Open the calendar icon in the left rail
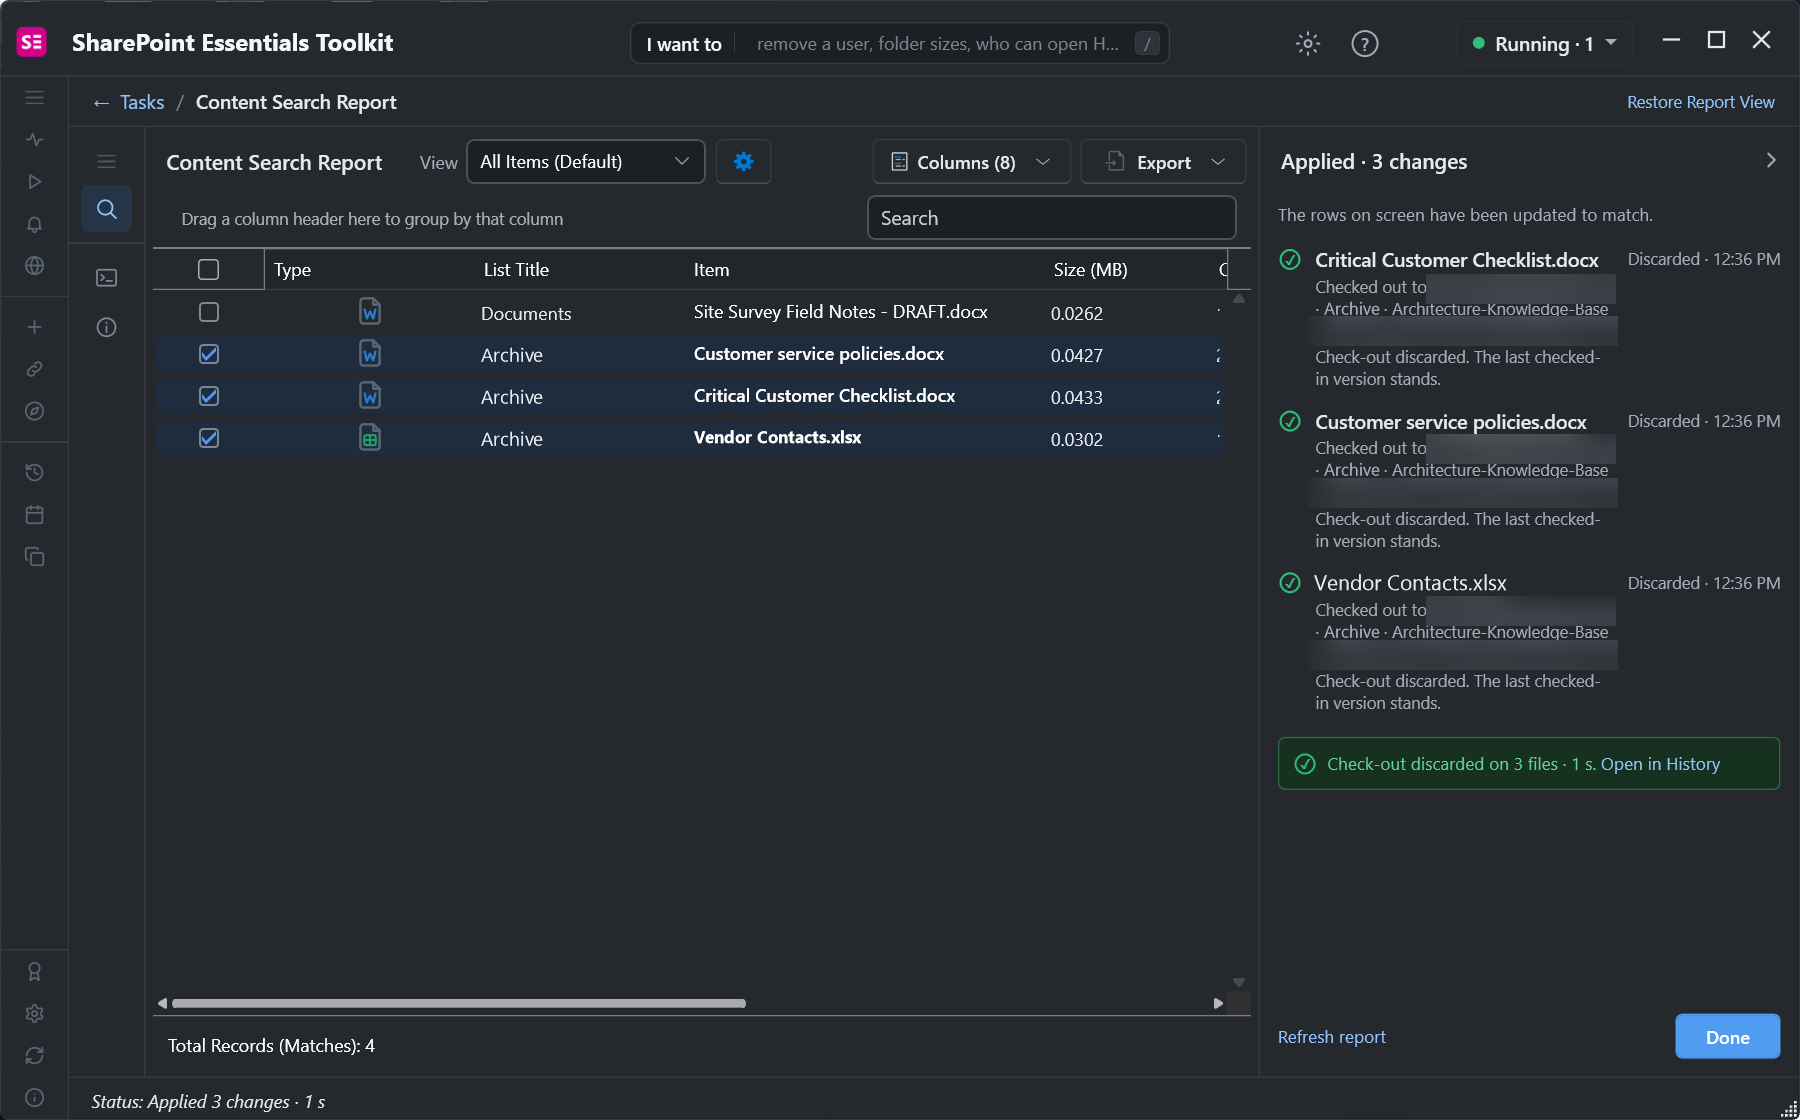 35,514
